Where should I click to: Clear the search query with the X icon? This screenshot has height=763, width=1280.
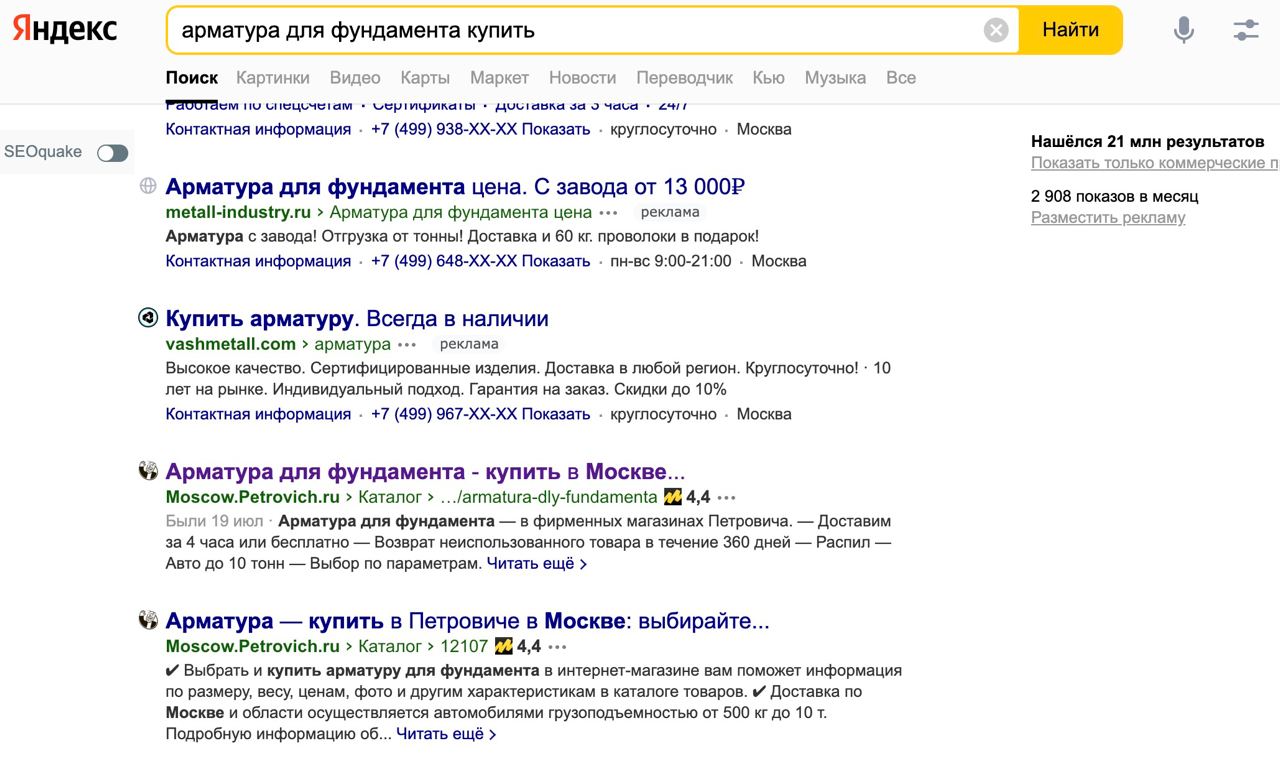pyautogui.click(x=996, y=30)
